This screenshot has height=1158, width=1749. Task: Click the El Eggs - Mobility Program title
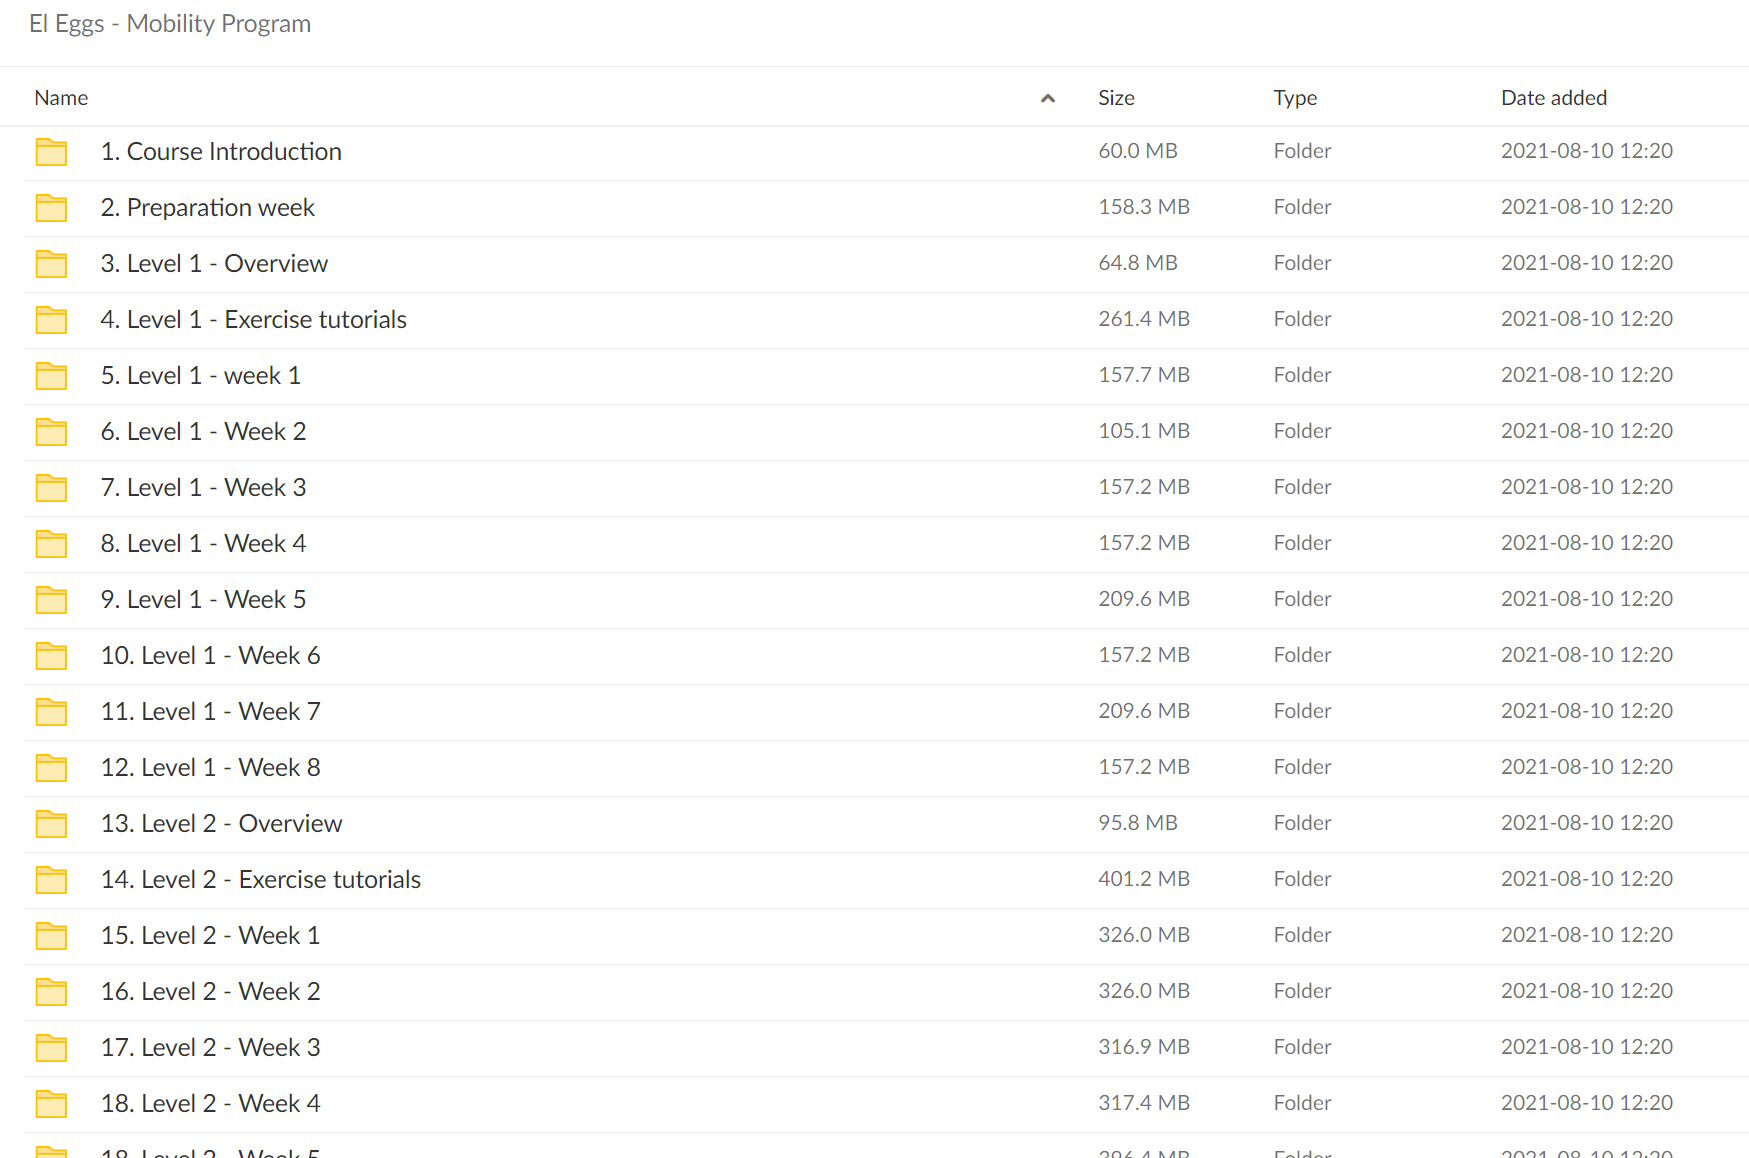170,23
